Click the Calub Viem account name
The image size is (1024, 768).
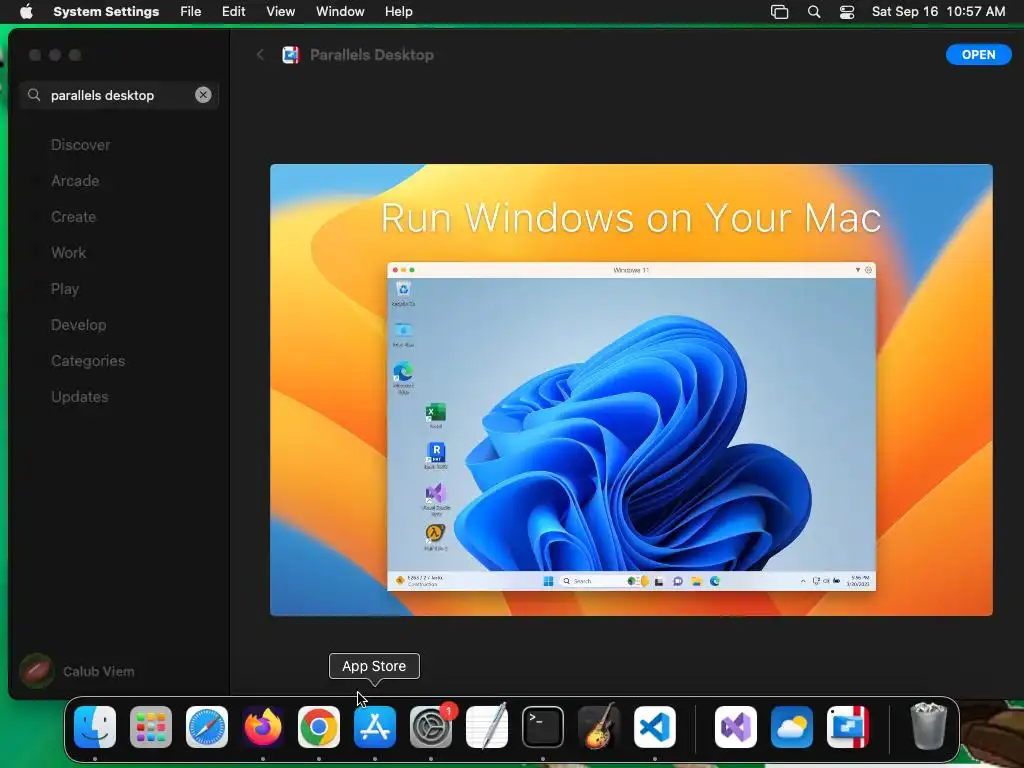tap(99, 671)
